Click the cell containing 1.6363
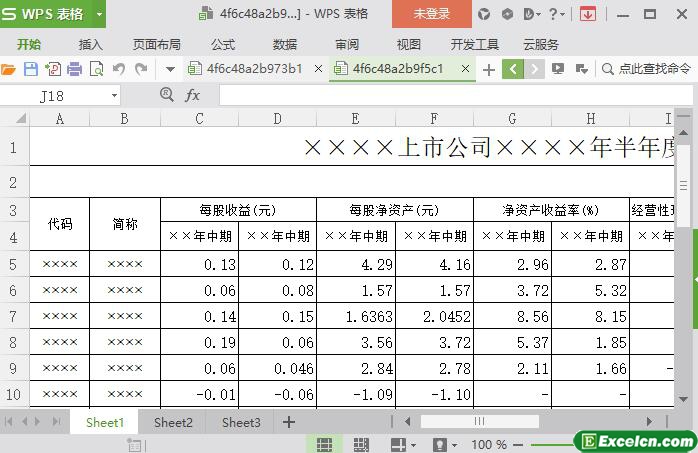Screen dimensions: 698x453 356,316
